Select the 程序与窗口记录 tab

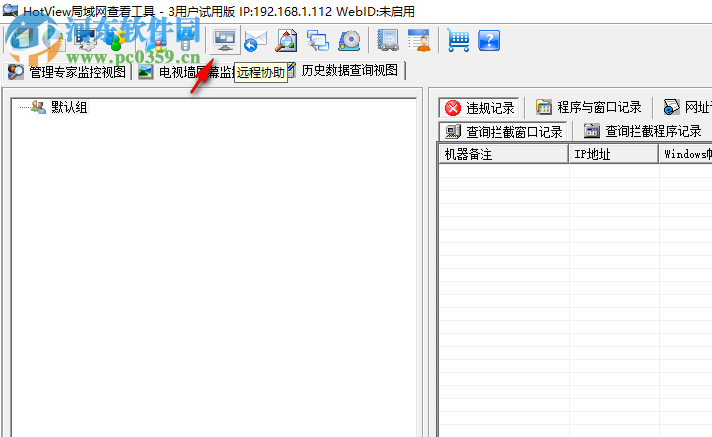point(588,107)
